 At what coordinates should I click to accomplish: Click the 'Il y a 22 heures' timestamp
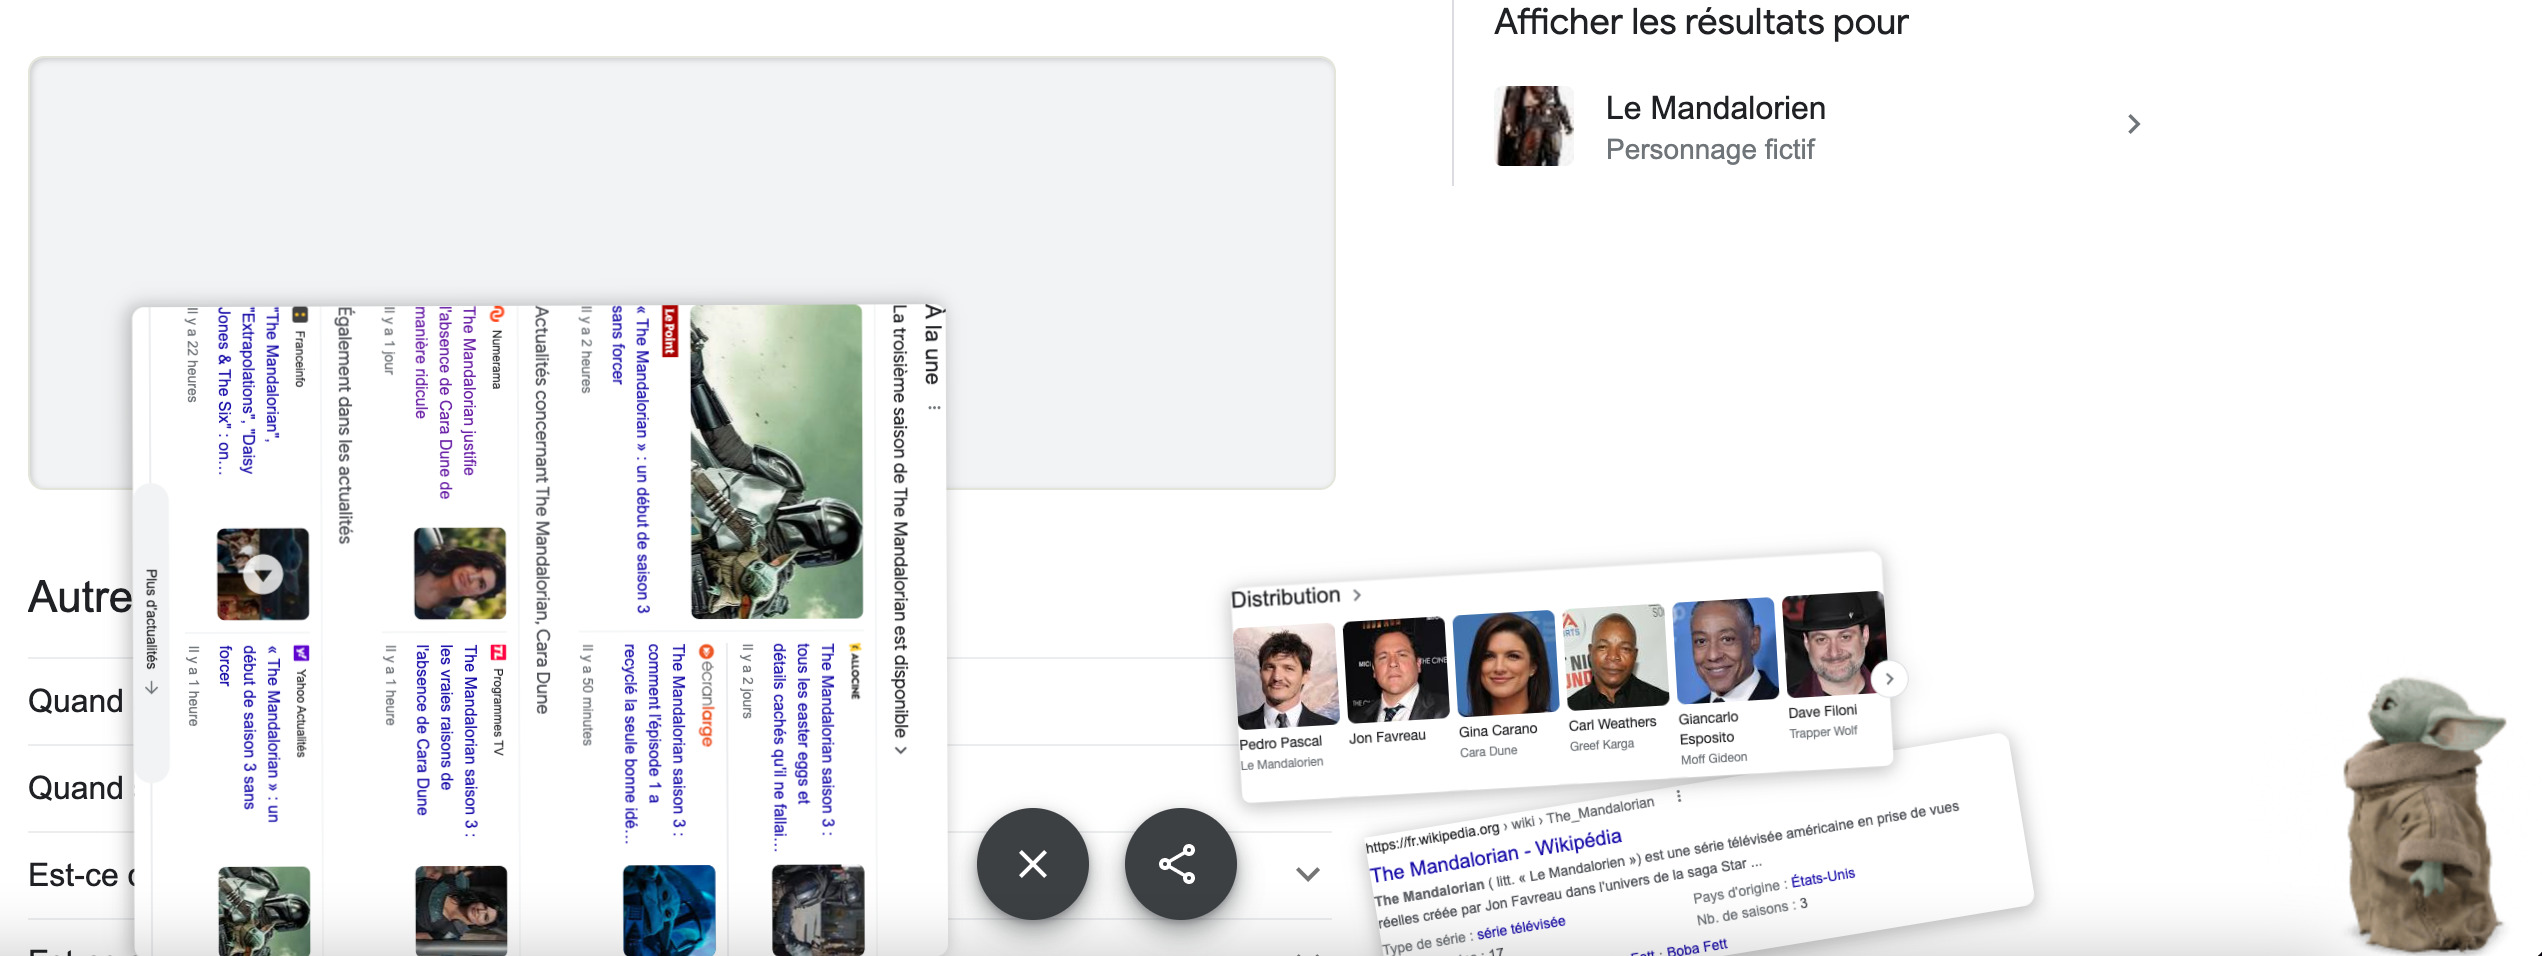(x=191, y=355)
